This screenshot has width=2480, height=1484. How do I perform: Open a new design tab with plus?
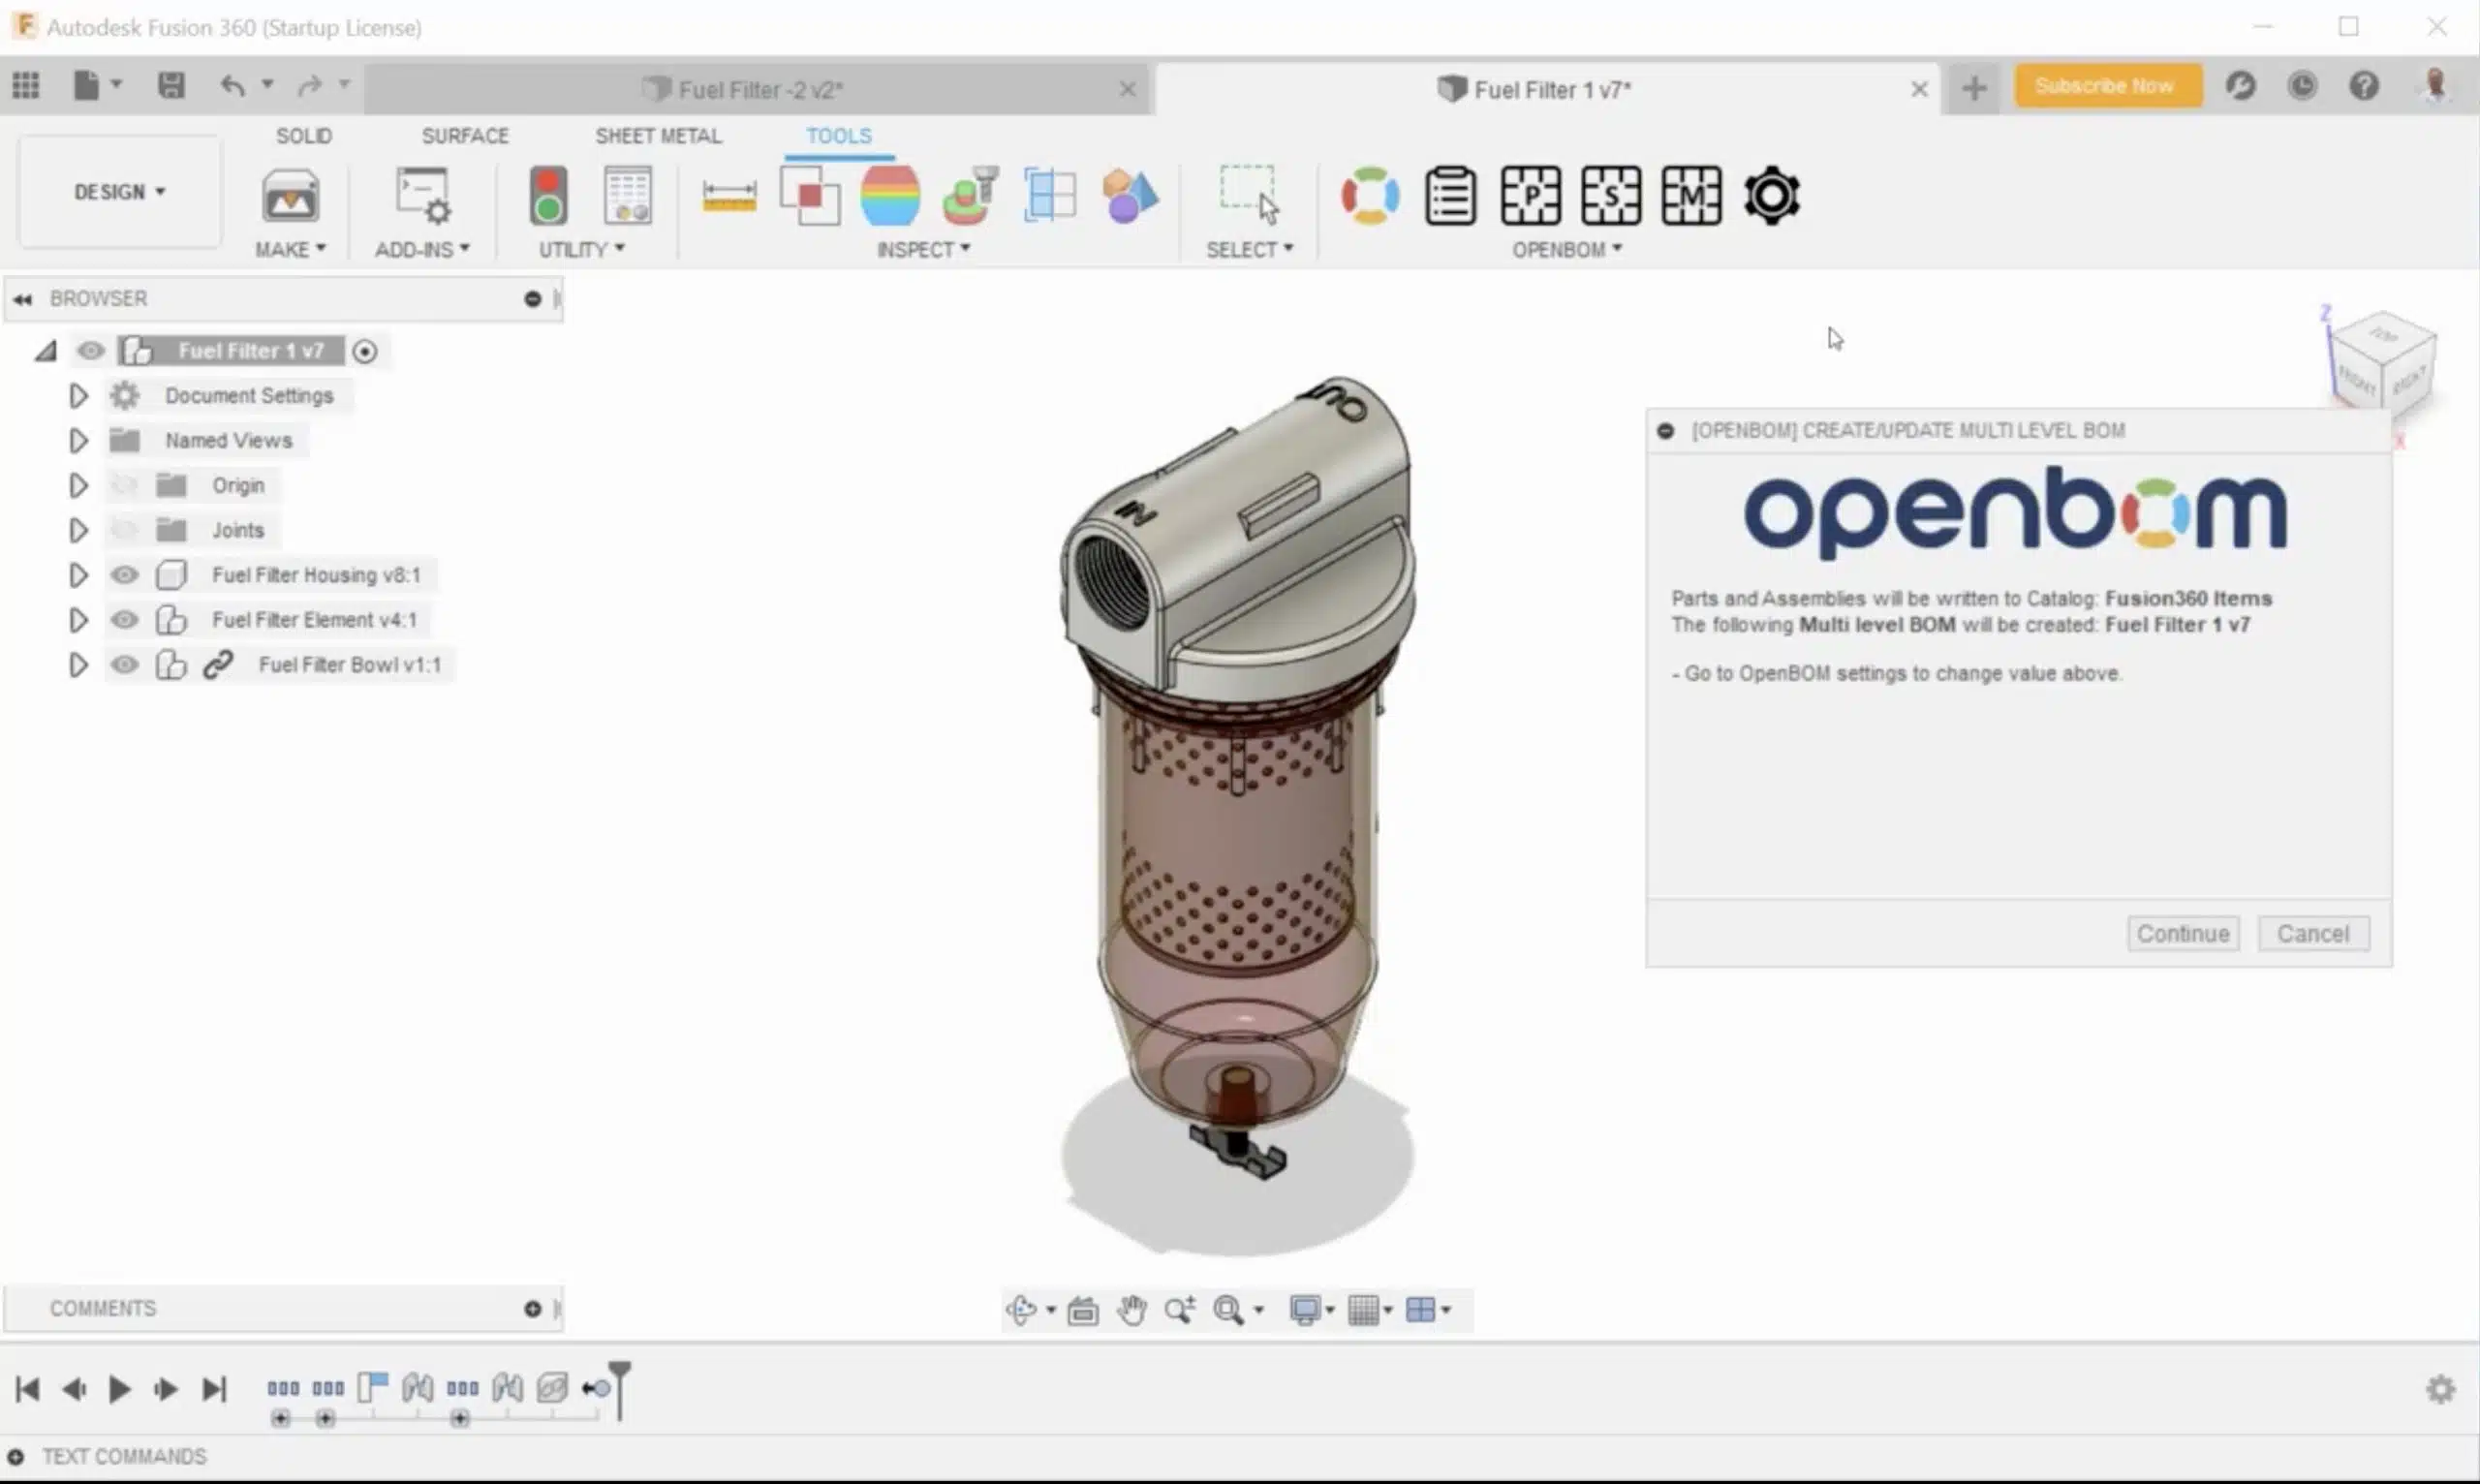coord(1974,88)
